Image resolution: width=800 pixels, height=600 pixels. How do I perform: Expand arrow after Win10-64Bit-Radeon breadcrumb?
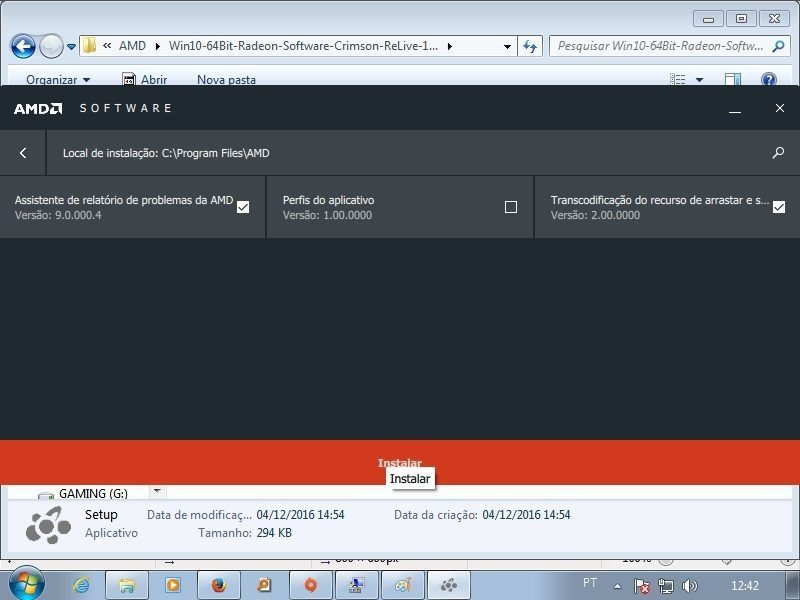[449, 46]
